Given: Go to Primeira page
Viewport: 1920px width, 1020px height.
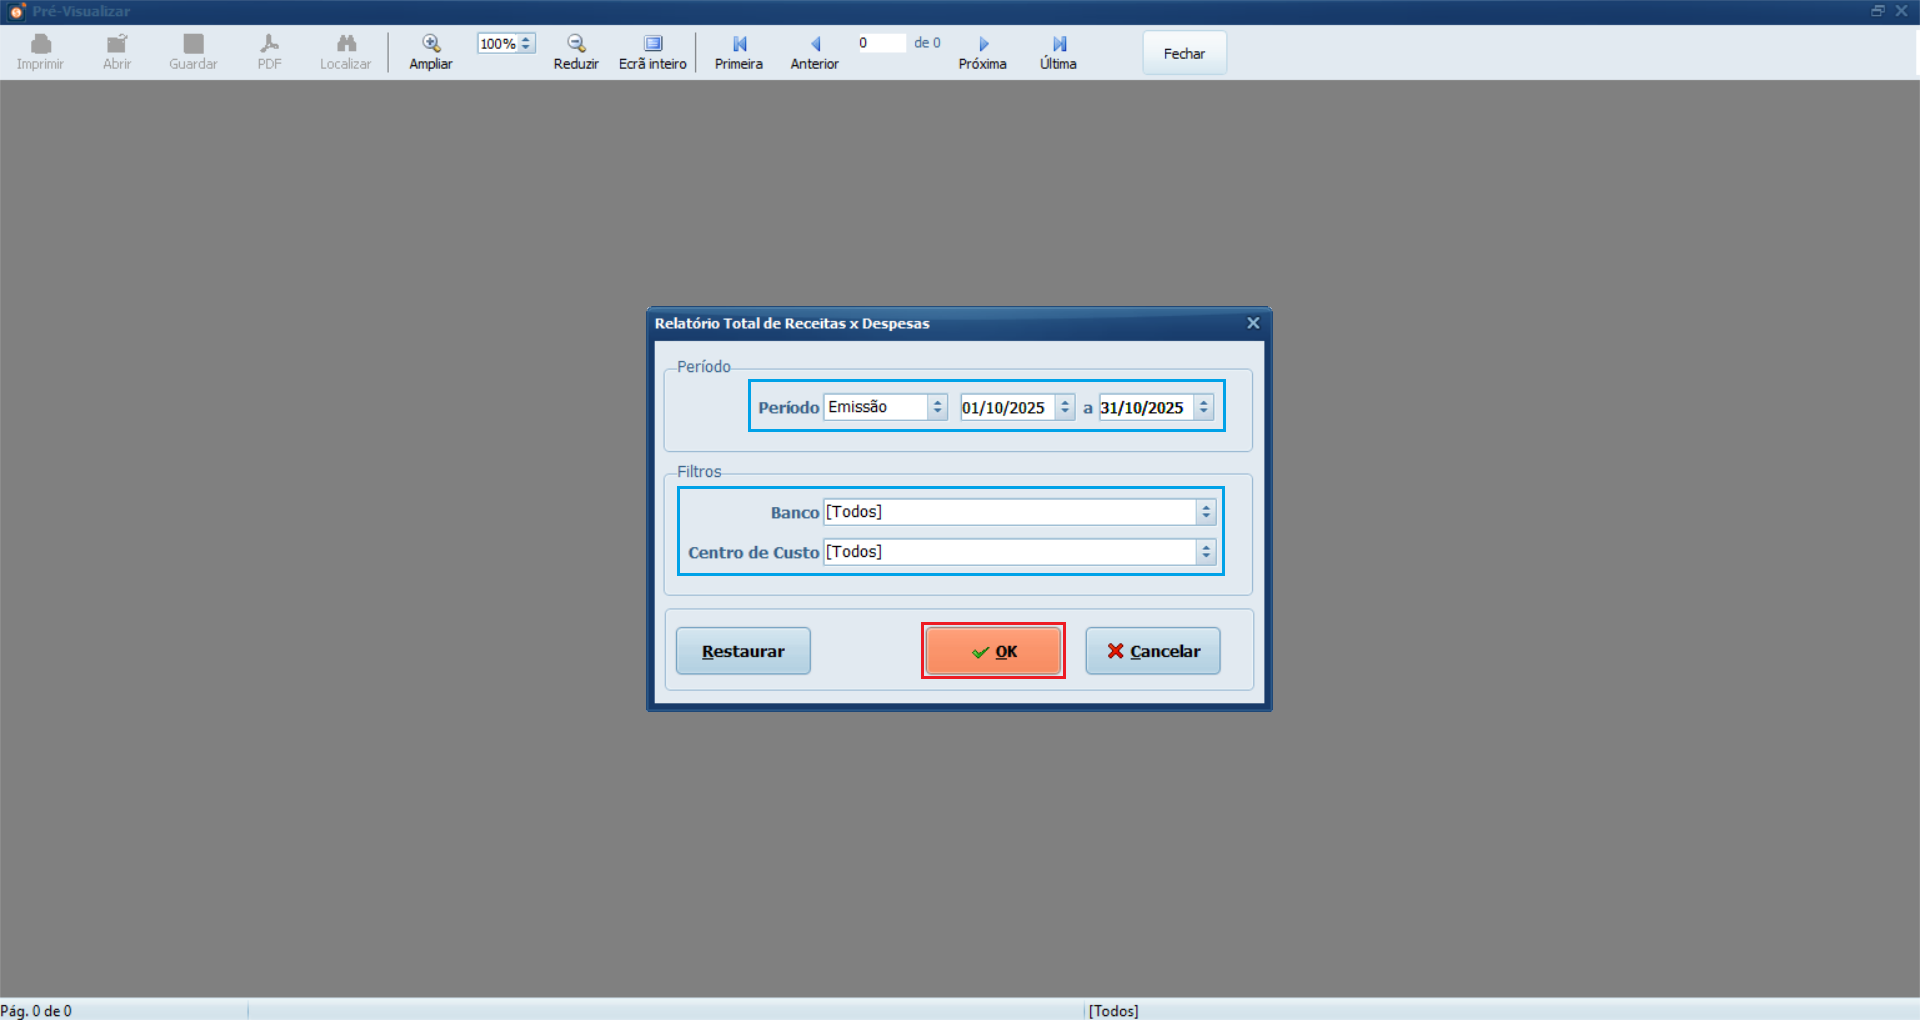Looking at the screenshot, I should (x=739, y=44).
